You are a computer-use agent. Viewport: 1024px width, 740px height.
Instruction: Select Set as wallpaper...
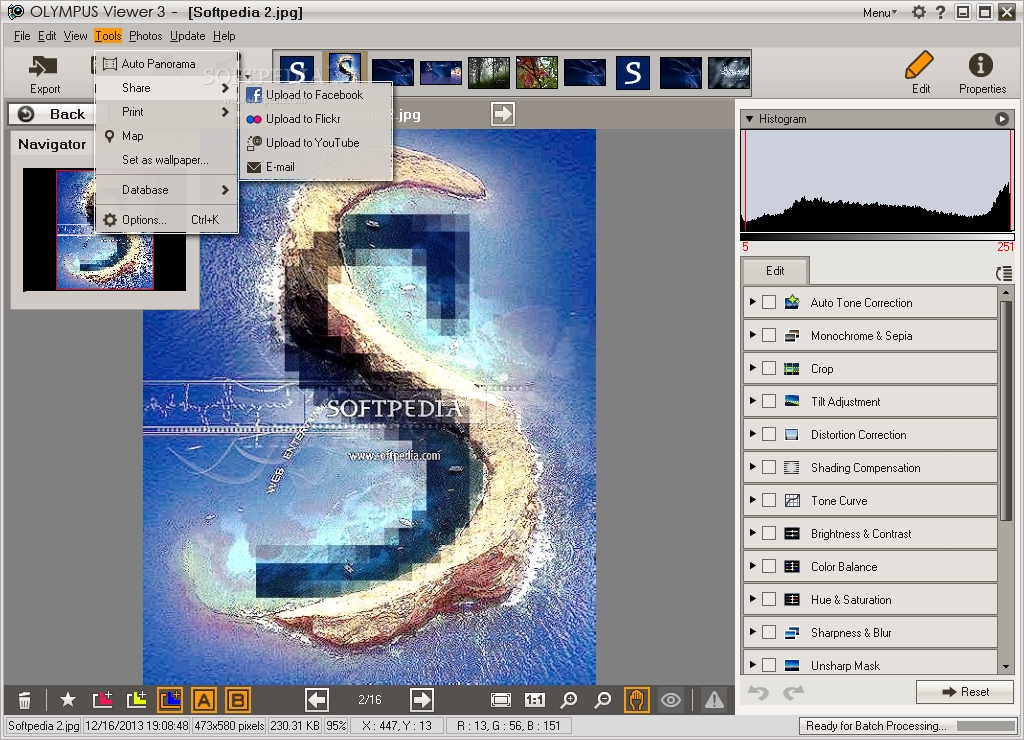pyautogui.click(x=167, y=159)
